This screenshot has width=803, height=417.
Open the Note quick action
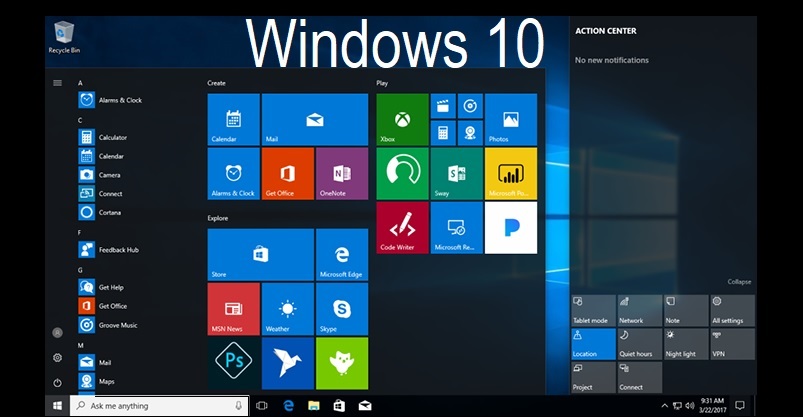tap(686, 310)
